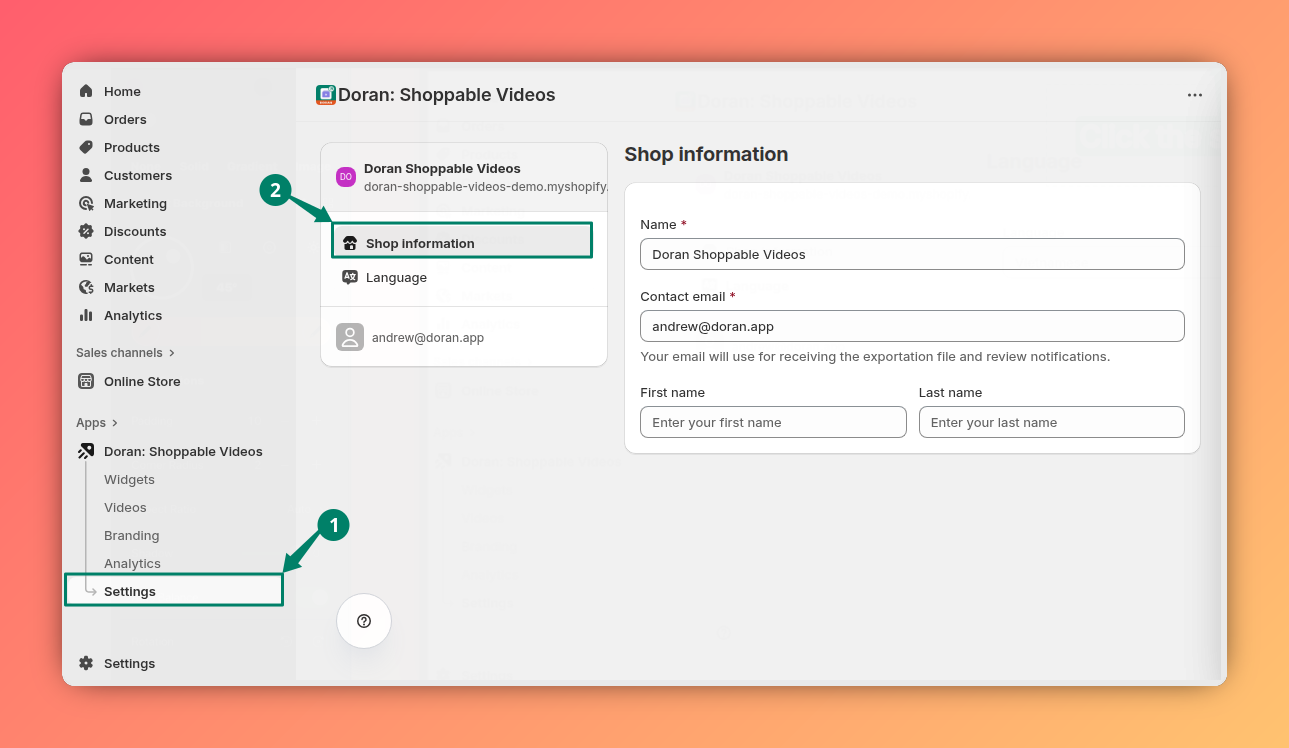1289x748 pixels.
Task: Go to Products
Action: click(x=132, y=147)
